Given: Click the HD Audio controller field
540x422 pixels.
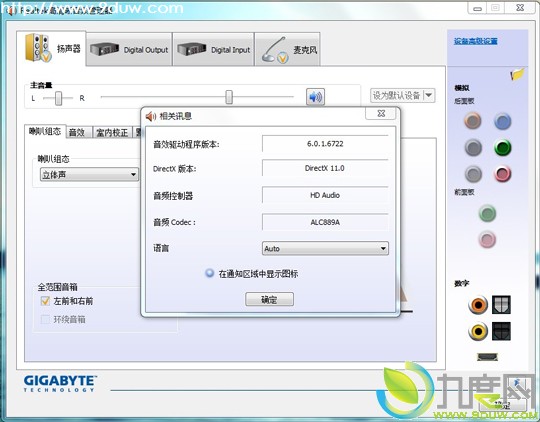Looking at the screenshot, I should click(325, 195).
